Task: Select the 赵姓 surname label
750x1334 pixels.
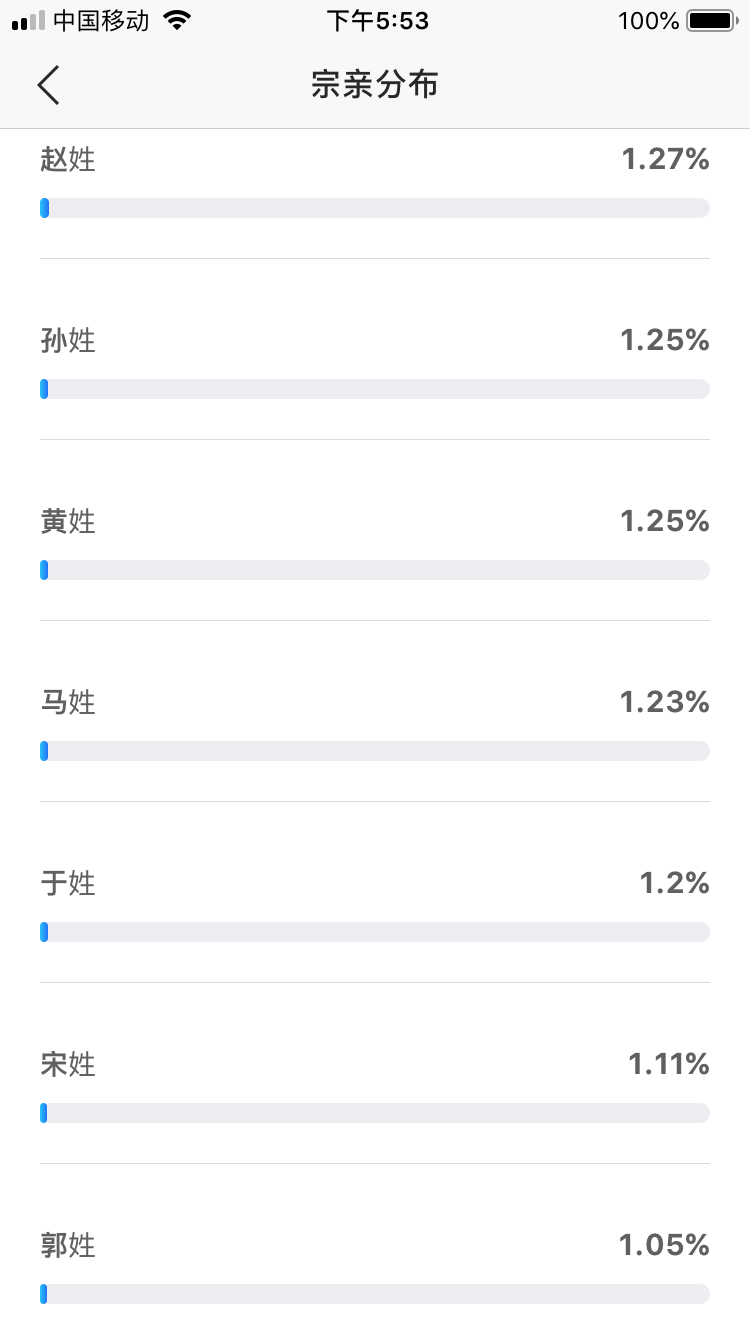Action: 68,159
